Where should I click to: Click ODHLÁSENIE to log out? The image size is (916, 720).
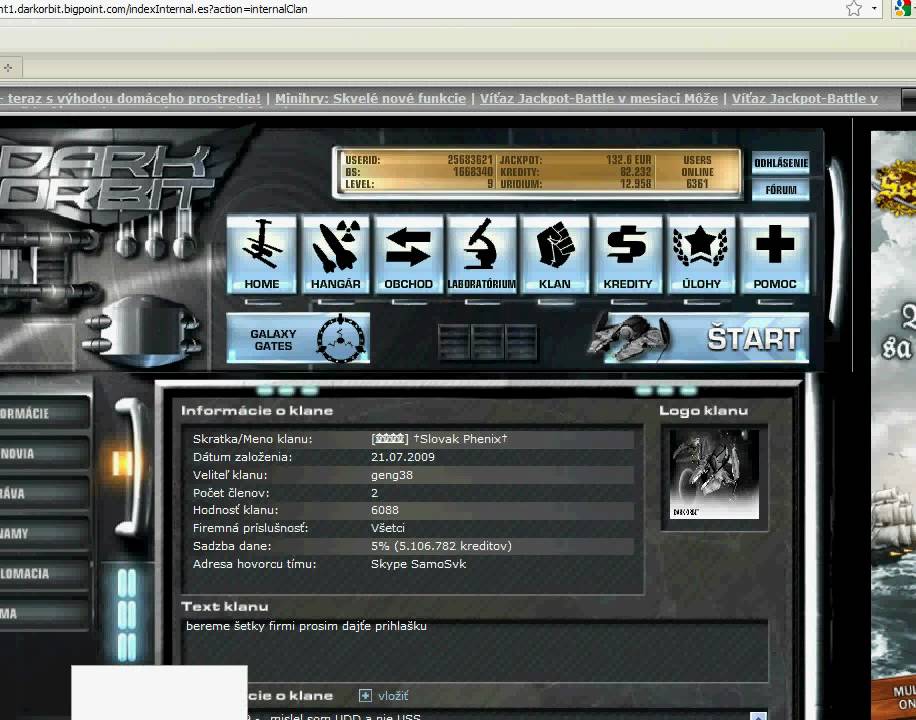(x=780, y=162)
